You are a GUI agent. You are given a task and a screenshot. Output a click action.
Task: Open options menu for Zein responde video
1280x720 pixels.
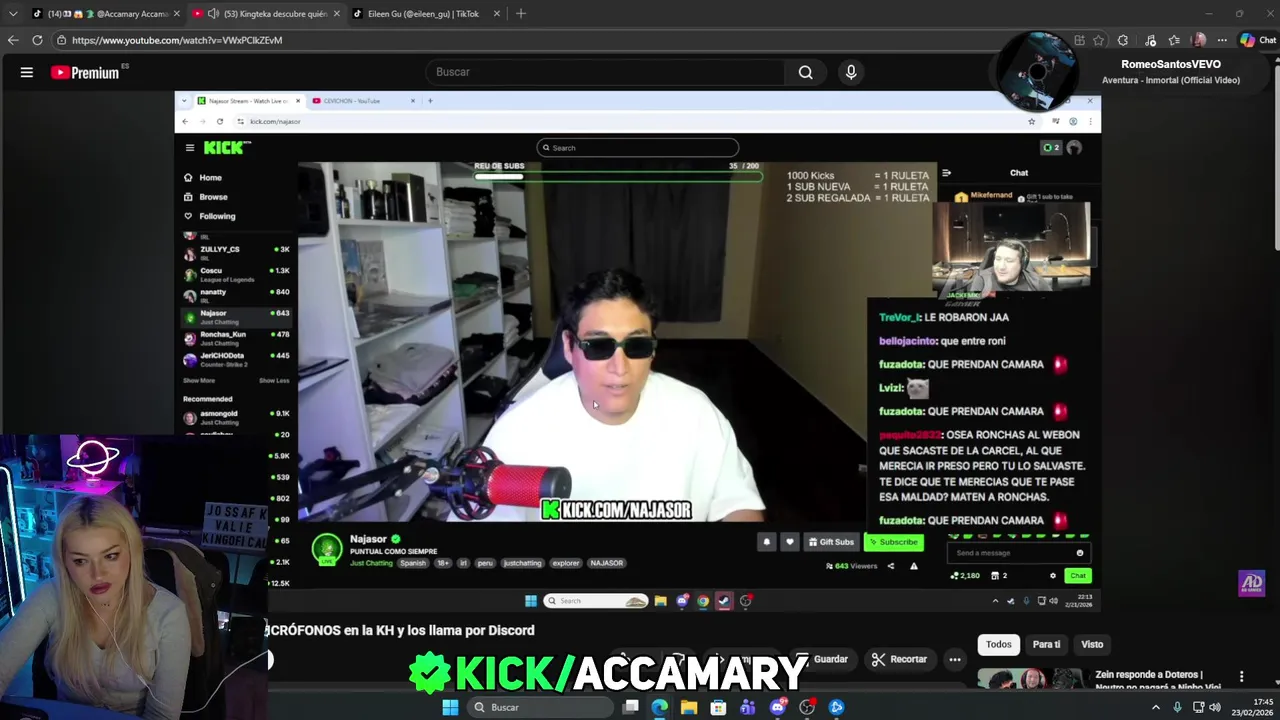point(1241,677)
